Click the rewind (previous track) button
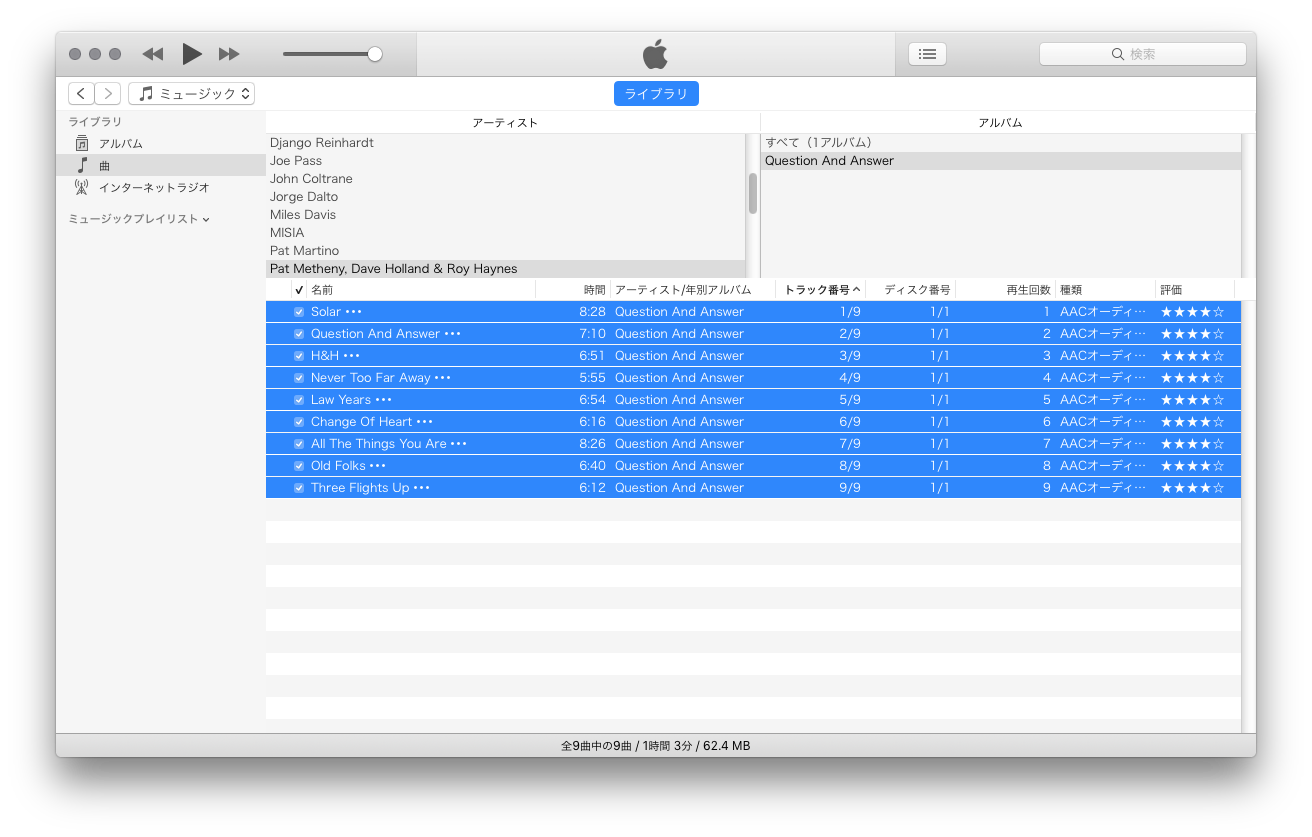 pyautogui.click(x=153, y=54)
